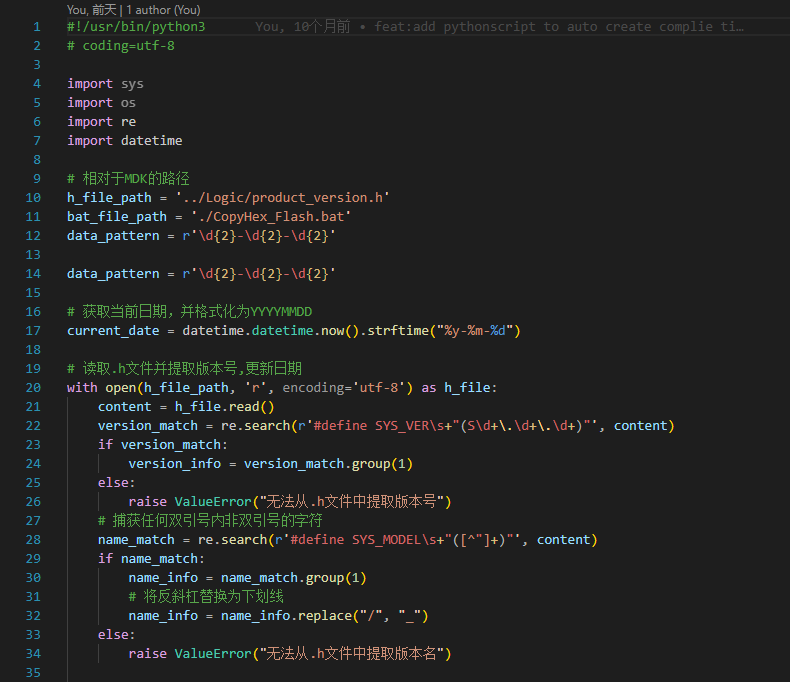Click the format string "%y-%m-%d"
Image resolution: width=790 pixels, height=682 pixels.
point(475,330)
